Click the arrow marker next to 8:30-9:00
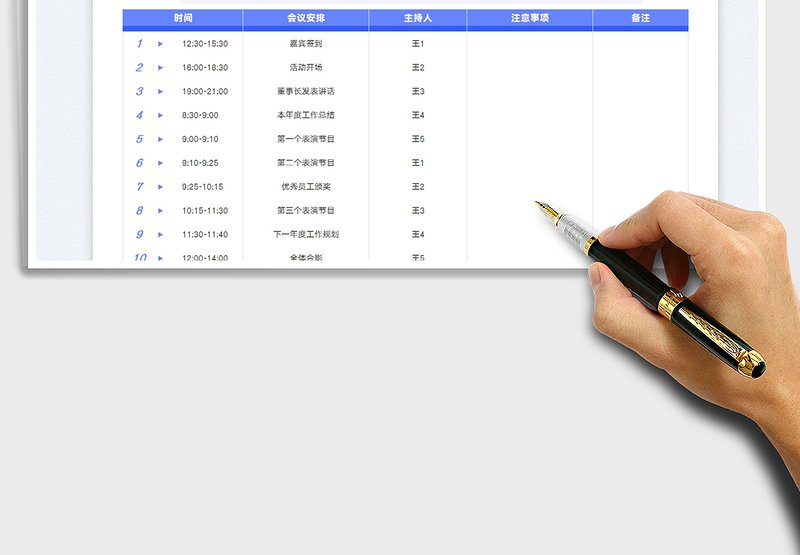 pos(160,116)
